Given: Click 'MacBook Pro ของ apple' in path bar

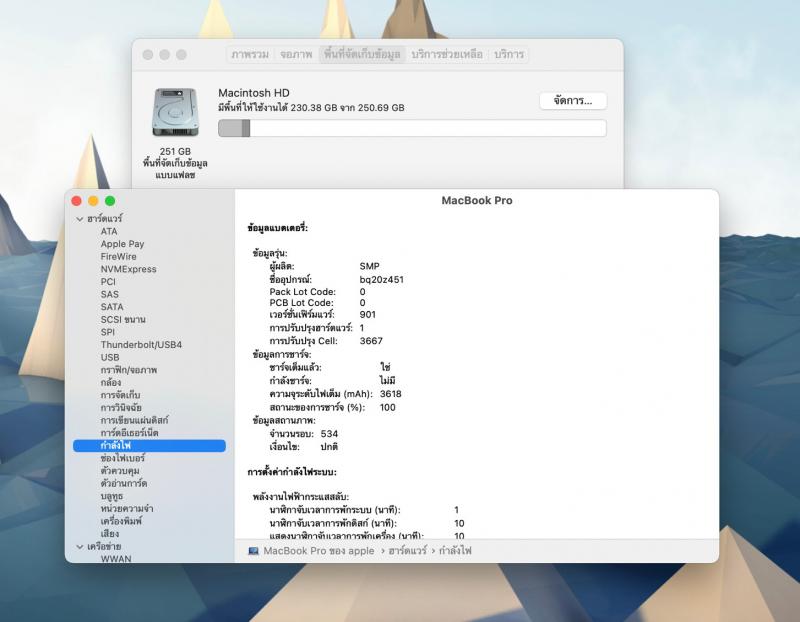Looking at the screenshot, I should point(319,551).
